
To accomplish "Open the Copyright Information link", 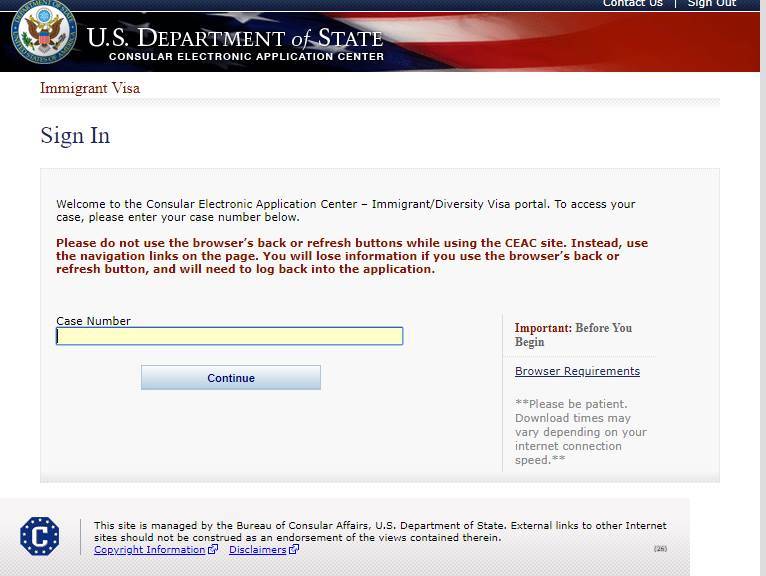I will [x=149, y=550].
